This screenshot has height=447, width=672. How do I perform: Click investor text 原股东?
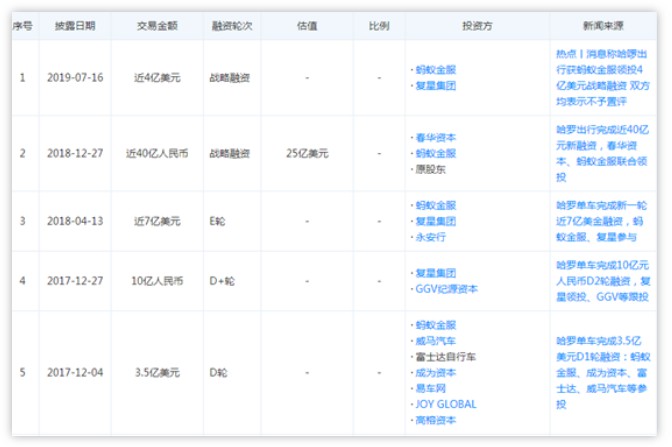(431, 169)
